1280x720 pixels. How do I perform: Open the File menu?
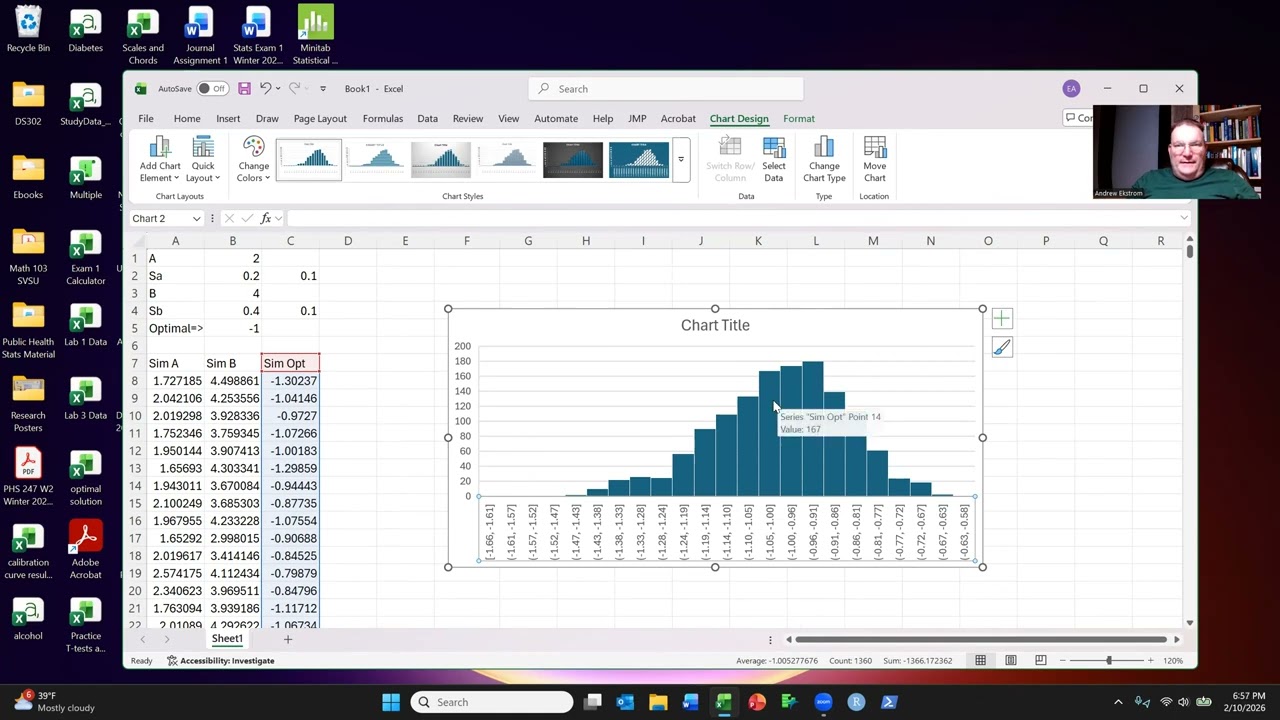click(146, 118)
